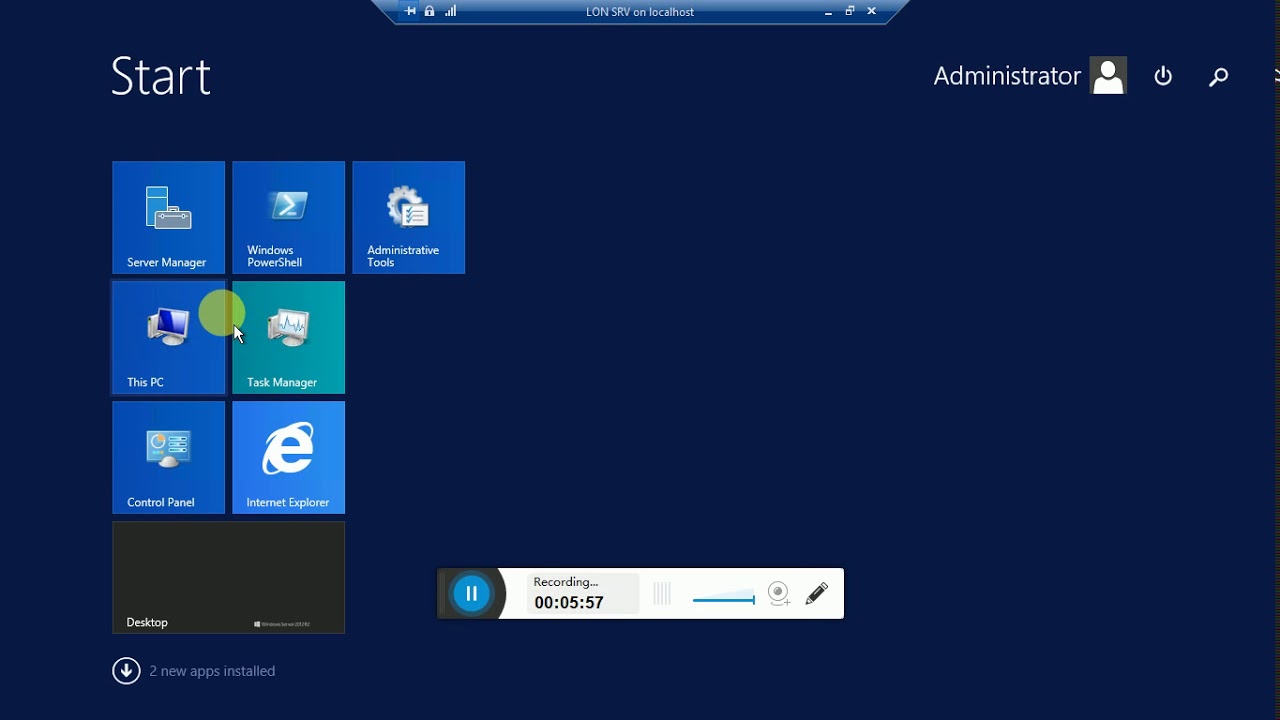Show all apps with the down arrow
Image resolution: width=1280 pixels, height=720 pixels.
(x=126, y=670)
